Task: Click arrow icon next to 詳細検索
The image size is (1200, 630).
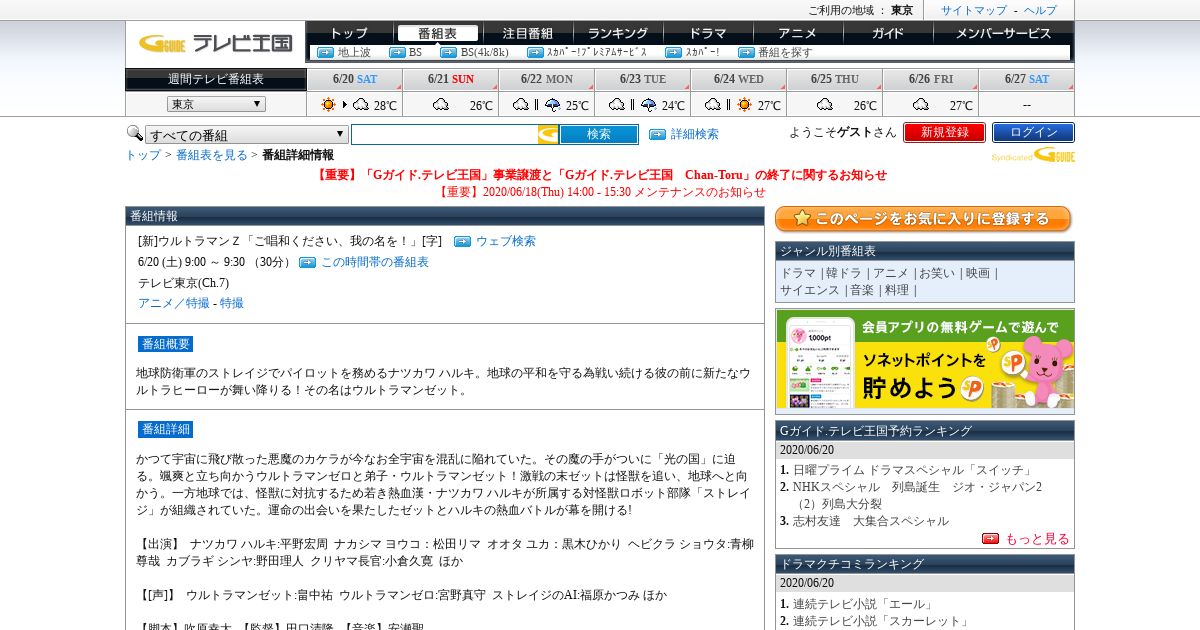Action: 657,134
